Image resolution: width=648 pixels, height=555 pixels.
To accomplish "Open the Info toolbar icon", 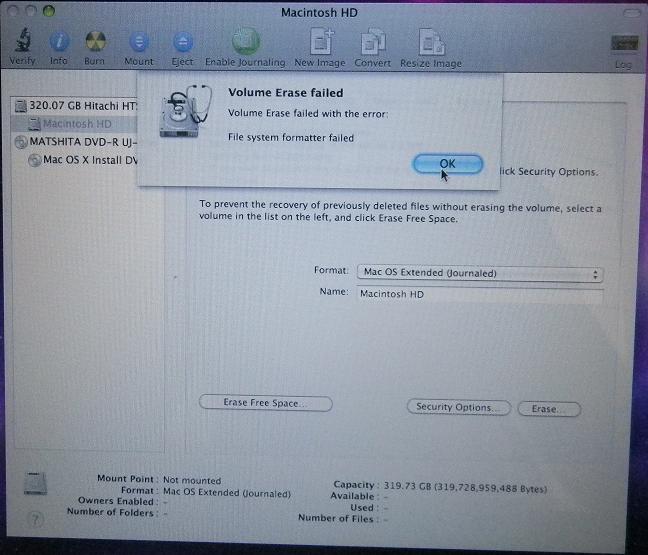I will (59, 42).
